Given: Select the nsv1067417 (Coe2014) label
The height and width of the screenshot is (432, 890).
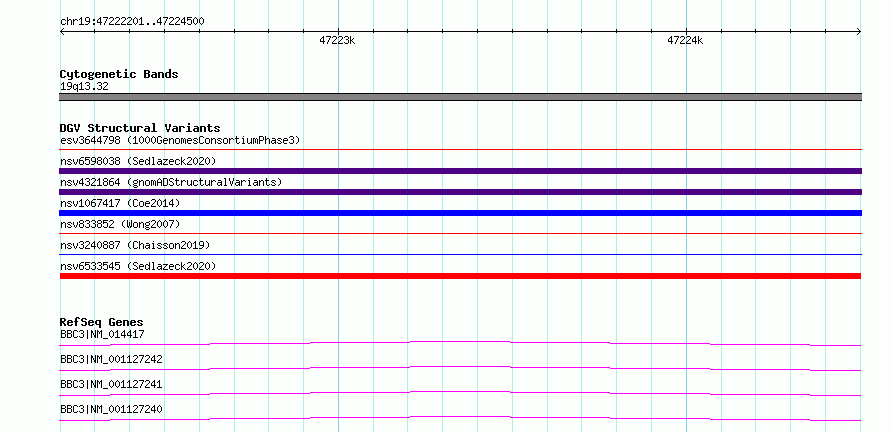Looking at the screenshot, I should click(120, 203).
